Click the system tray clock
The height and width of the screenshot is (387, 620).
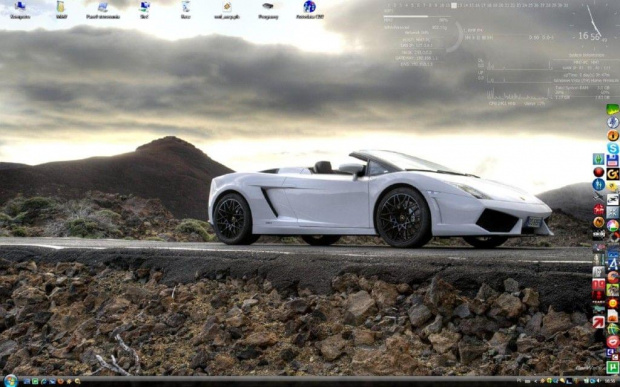(610, 381)
